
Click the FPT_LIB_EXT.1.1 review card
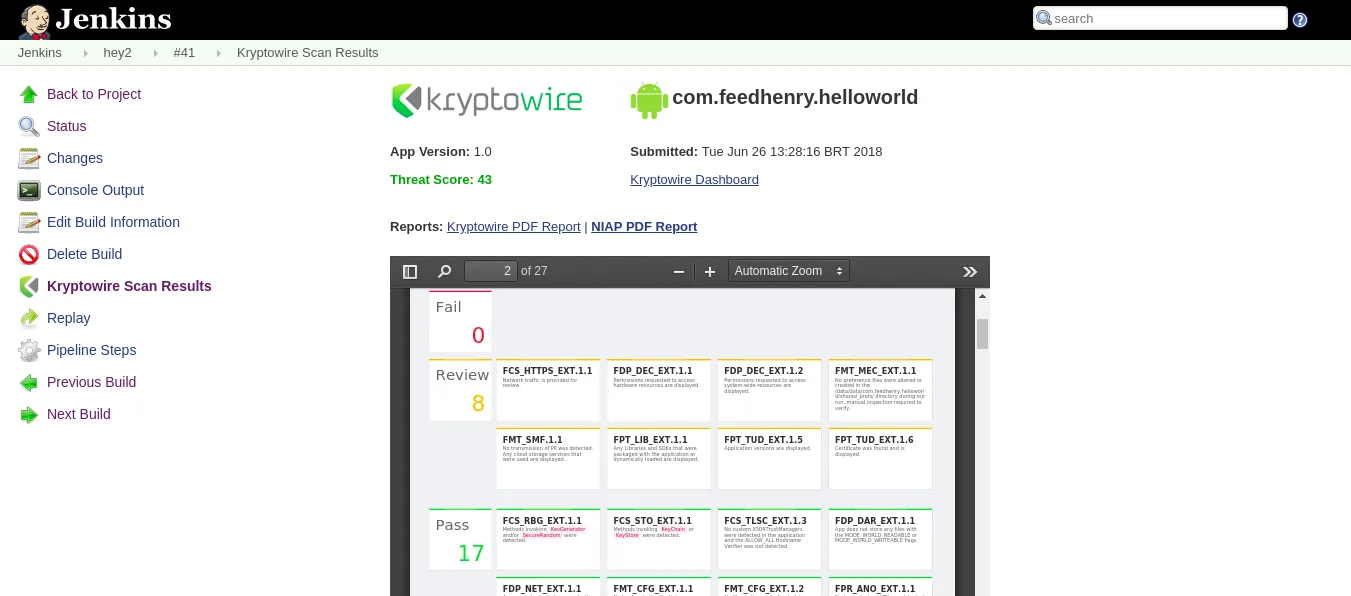coord(659,459)
